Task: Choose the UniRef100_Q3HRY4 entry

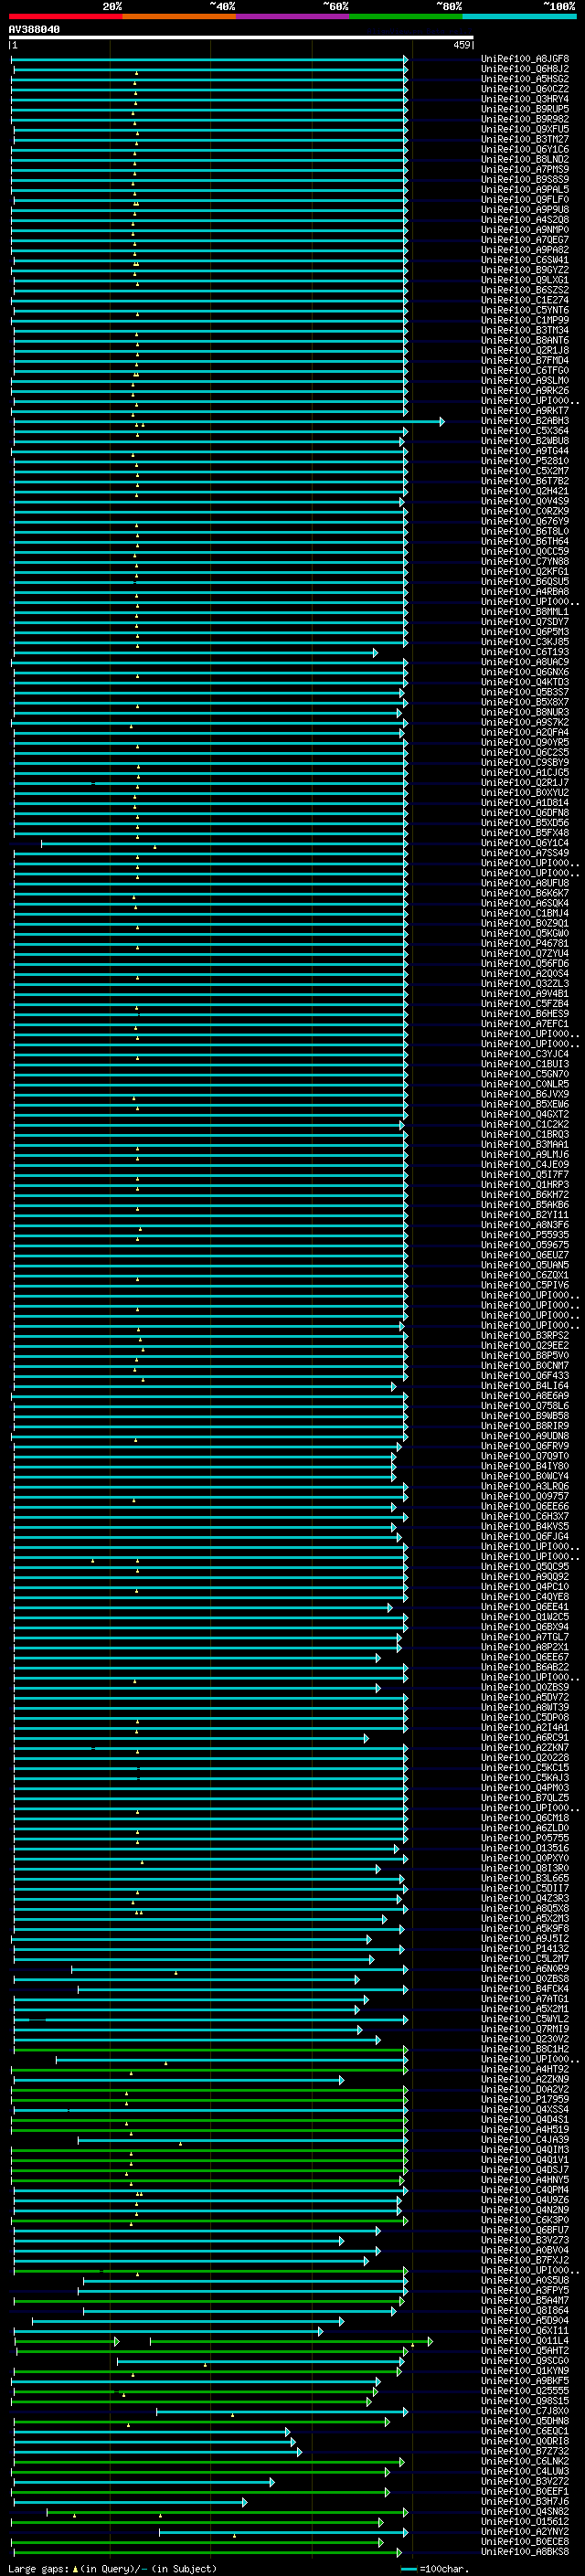Action: [525, 99]
